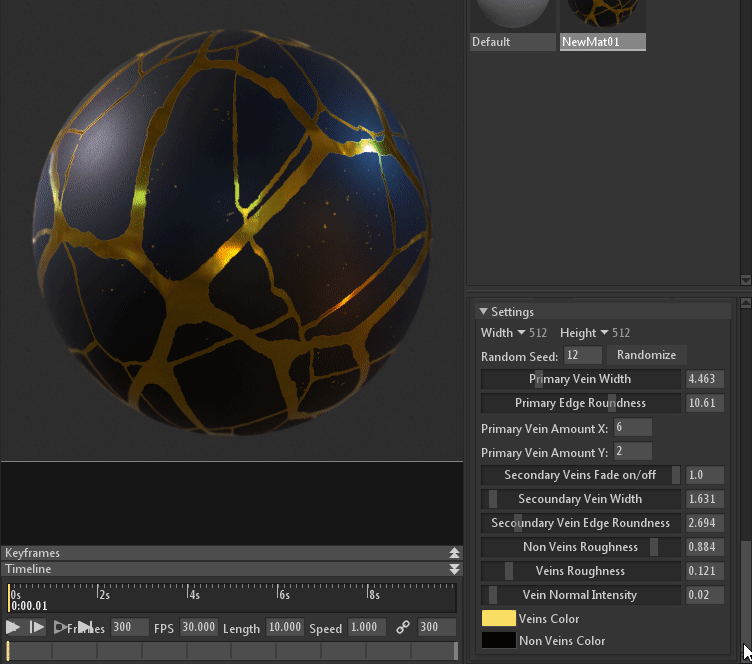The width and height of the screenshot is (752, 664).
Task: Click the Frames count field
Action: tap(129, 627)
